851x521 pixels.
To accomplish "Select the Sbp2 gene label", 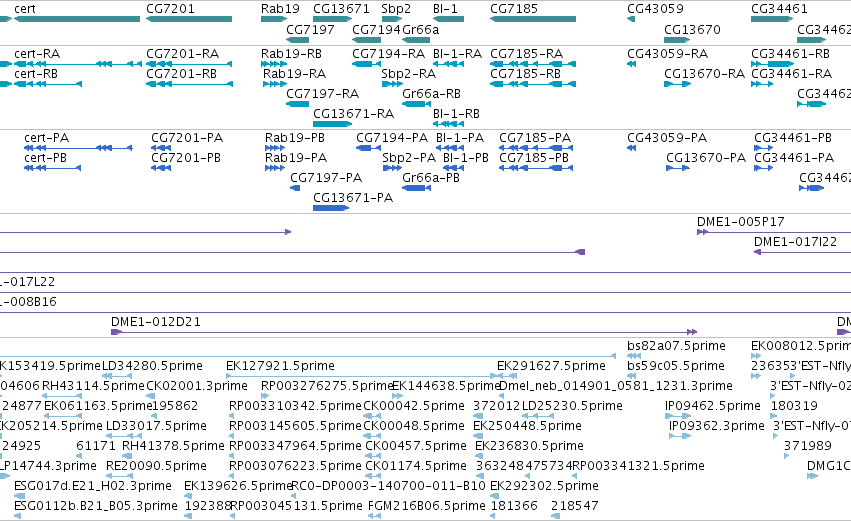I will 396,9.
